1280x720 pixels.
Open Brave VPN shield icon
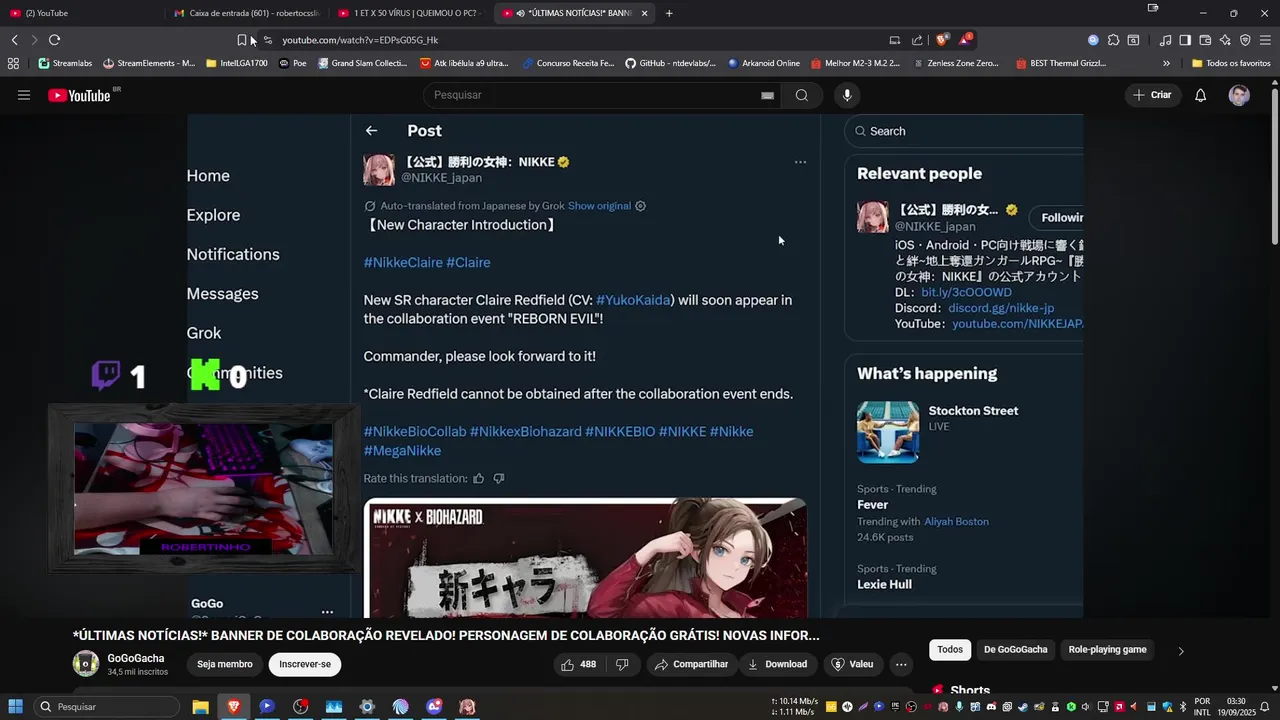(x=1245, y=40)
